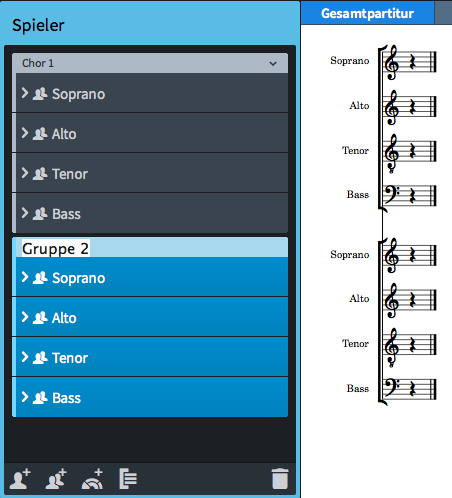
Task: Expand the Chor 1 Alto player card
Action: click(25, 133)
